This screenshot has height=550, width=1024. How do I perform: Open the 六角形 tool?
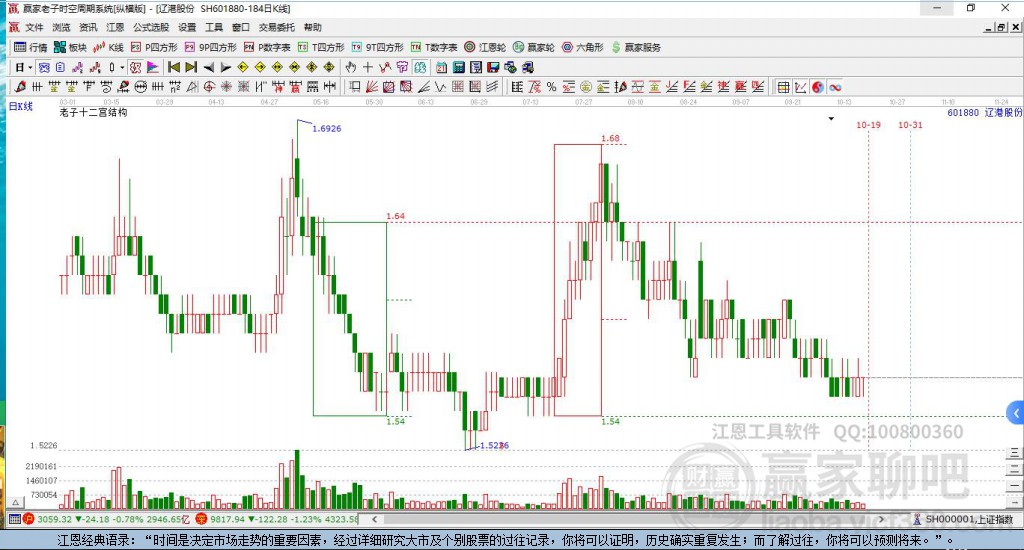pos(583,47)
